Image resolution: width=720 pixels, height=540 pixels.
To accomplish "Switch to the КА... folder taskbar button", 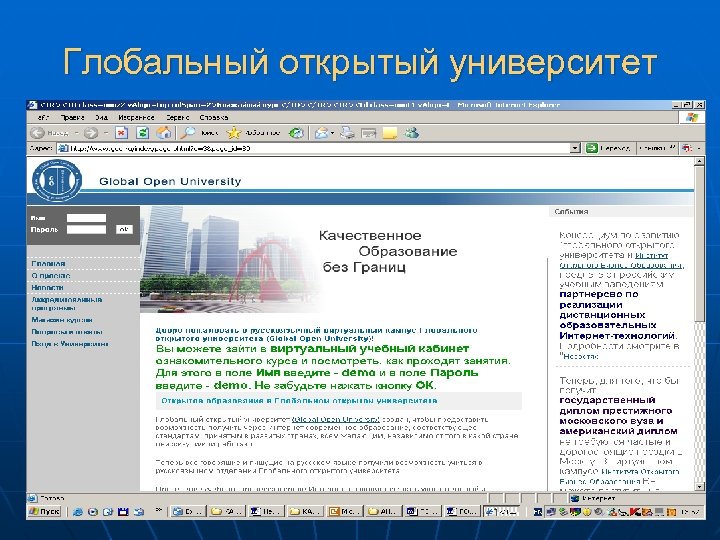I will click(x=306, y=512).
